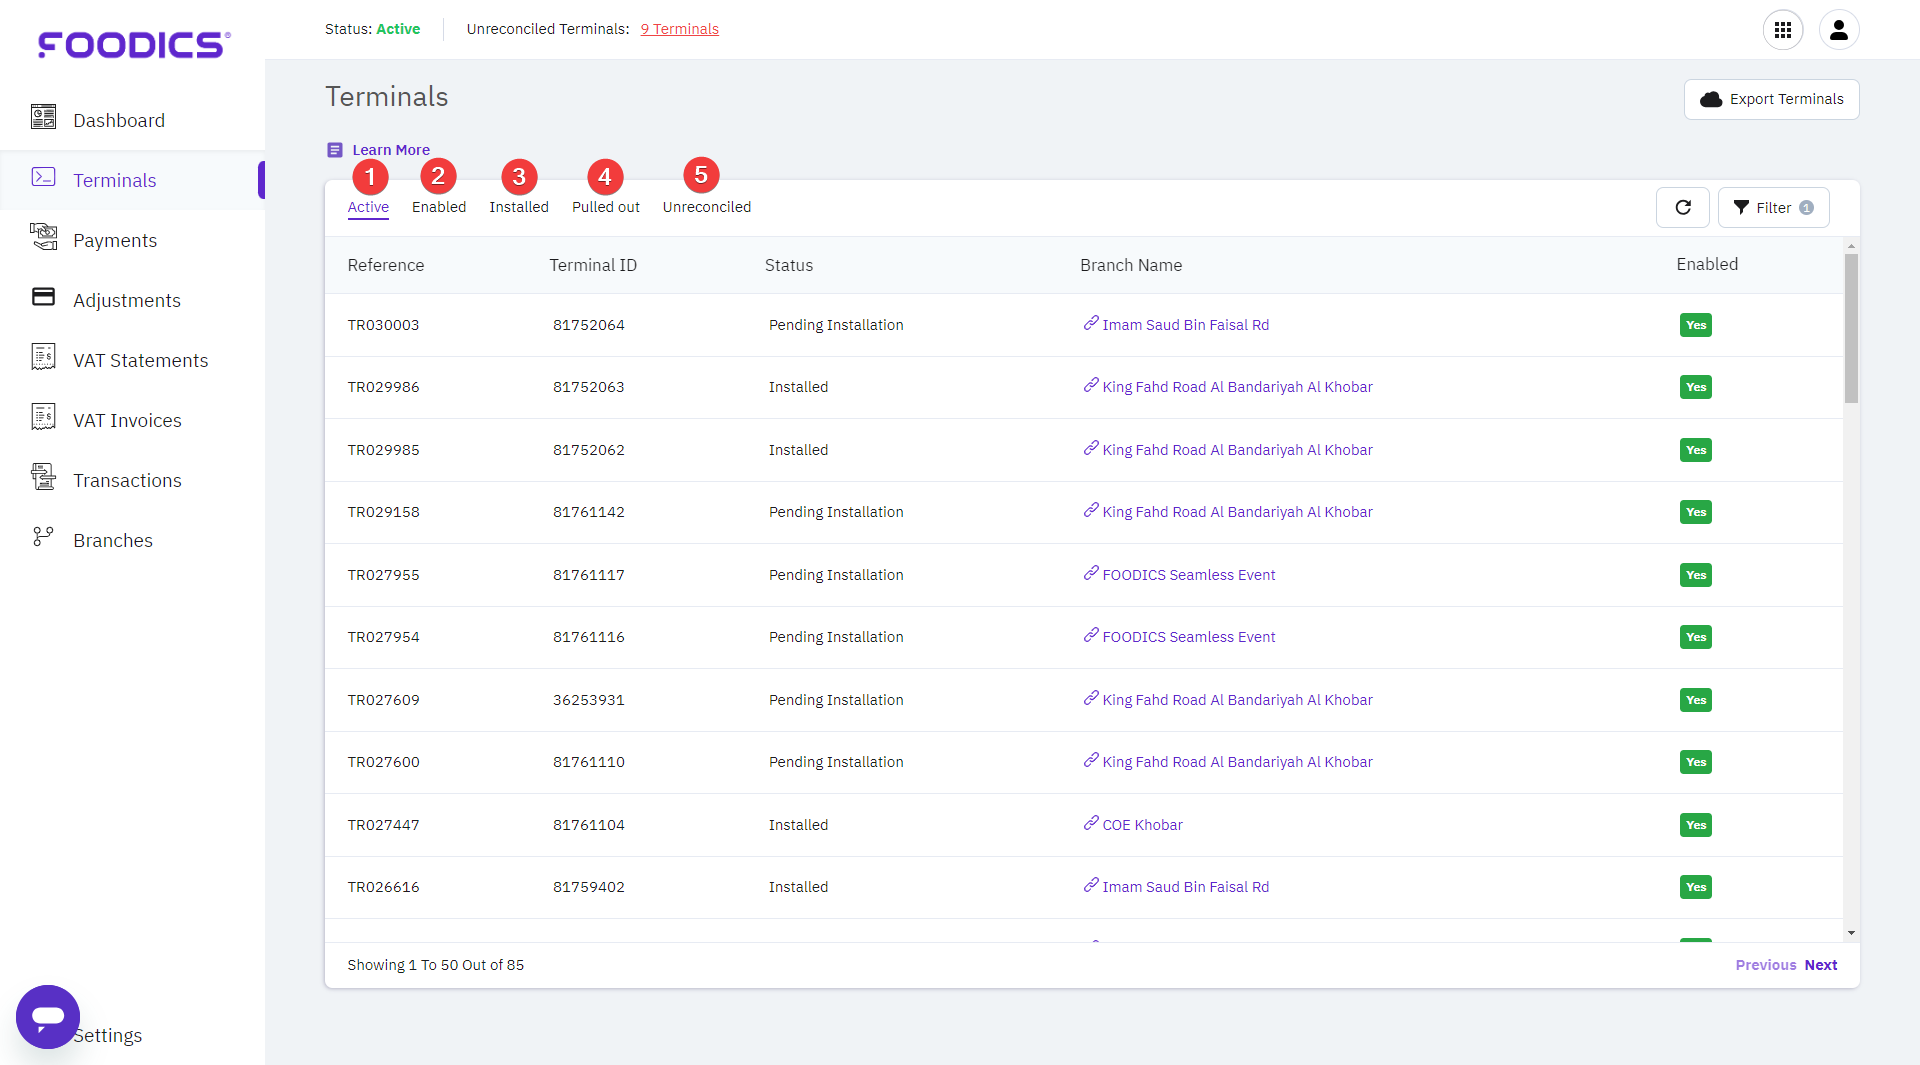Click the Status column header
The image size is (1920, 1065).
point(789,265)
